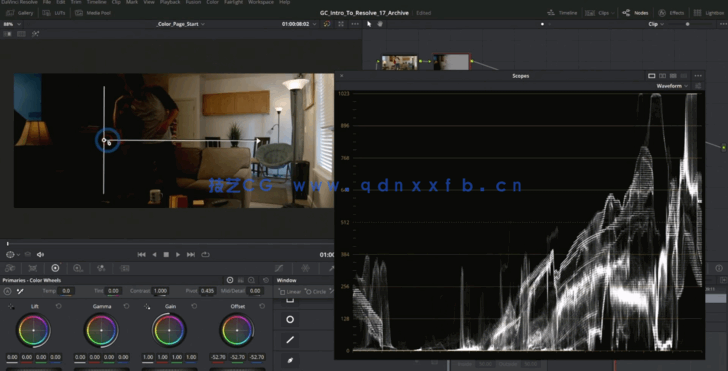This screenshot has width=728, height=371.
Task: Change the Waveform scope type dropdown
Action: 672,86
